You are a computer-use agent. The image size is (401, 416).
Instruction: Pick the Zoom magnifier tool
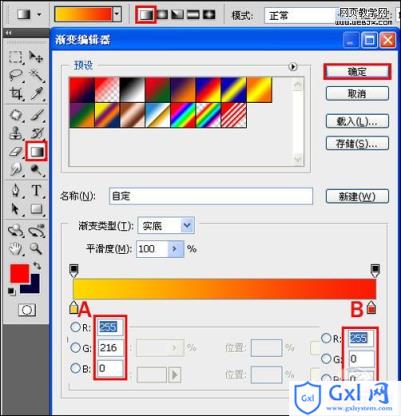pos(36,248)
